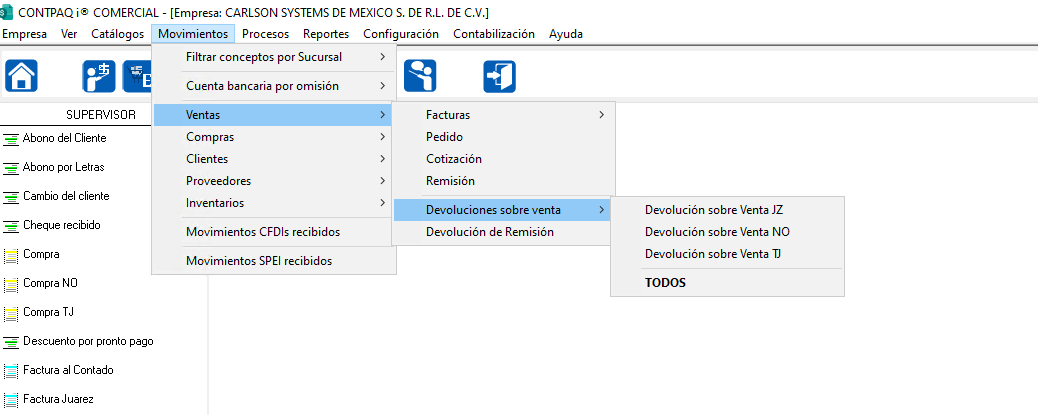Choose Movimientos SPEI recibidos
1038x415 pixels.
274,261
